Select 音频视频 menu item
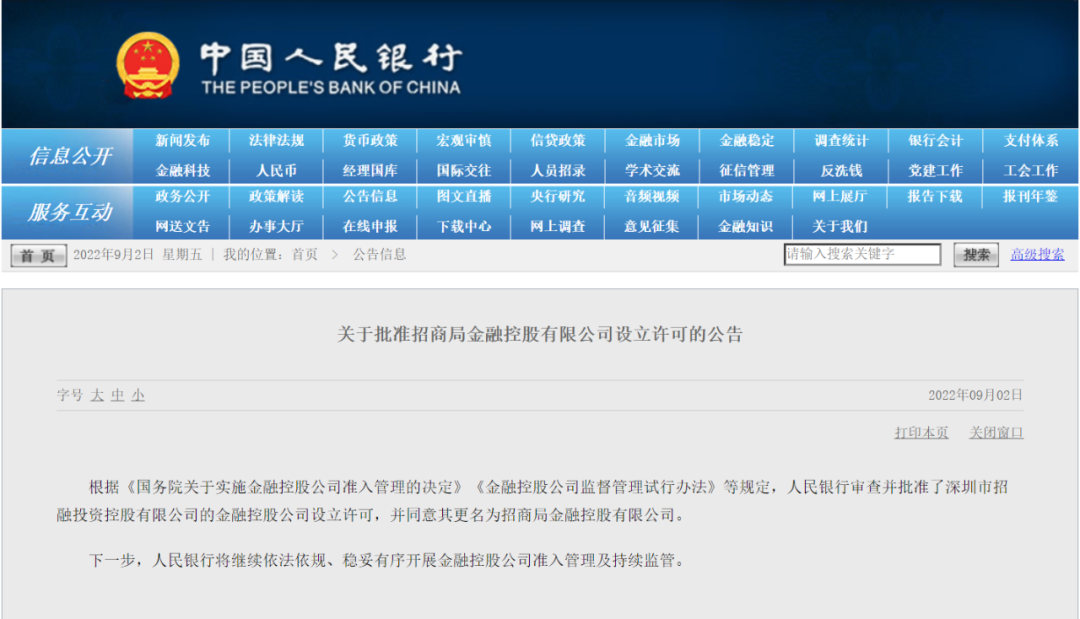This screenshot has height=619, width=1080. 652,196
